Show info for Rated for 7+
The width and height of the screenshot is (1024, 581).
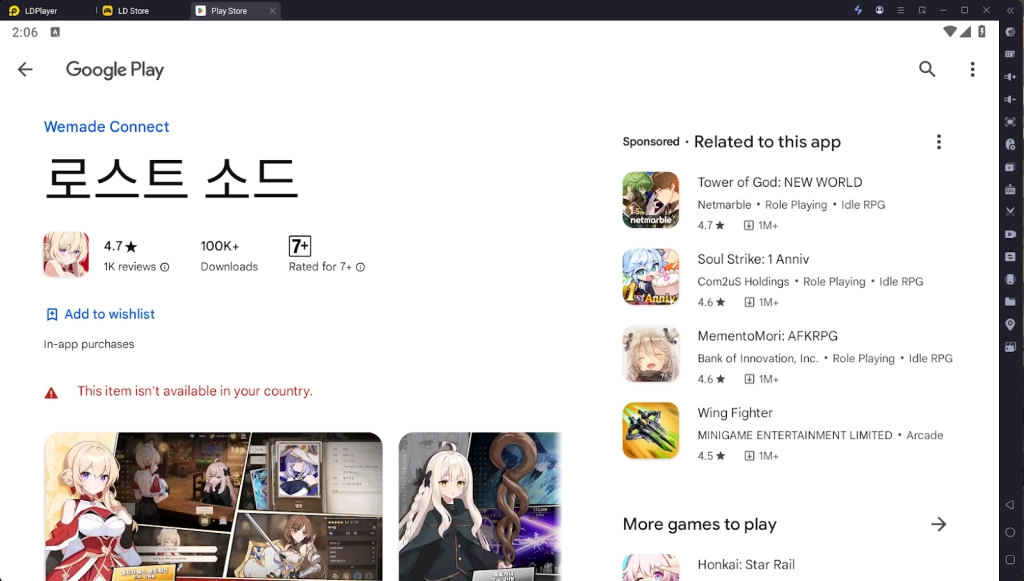tap(360, 267)
